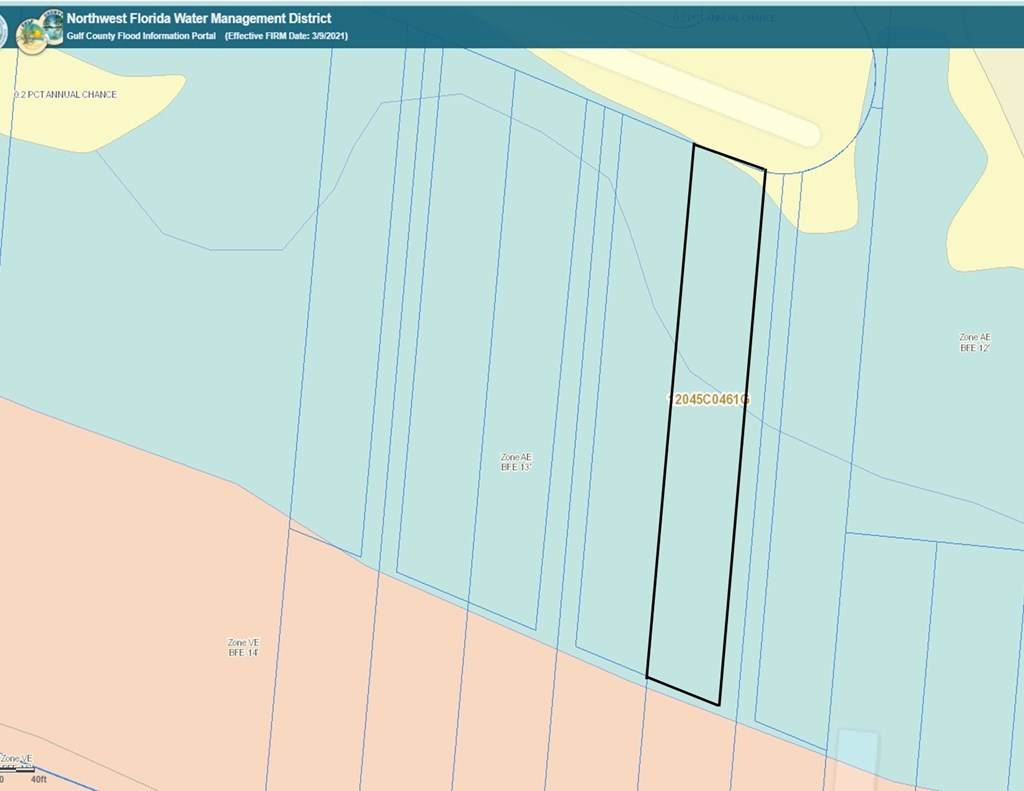
Task: Click the Zone VE label above the scale bar
Action: pos(16,759)
